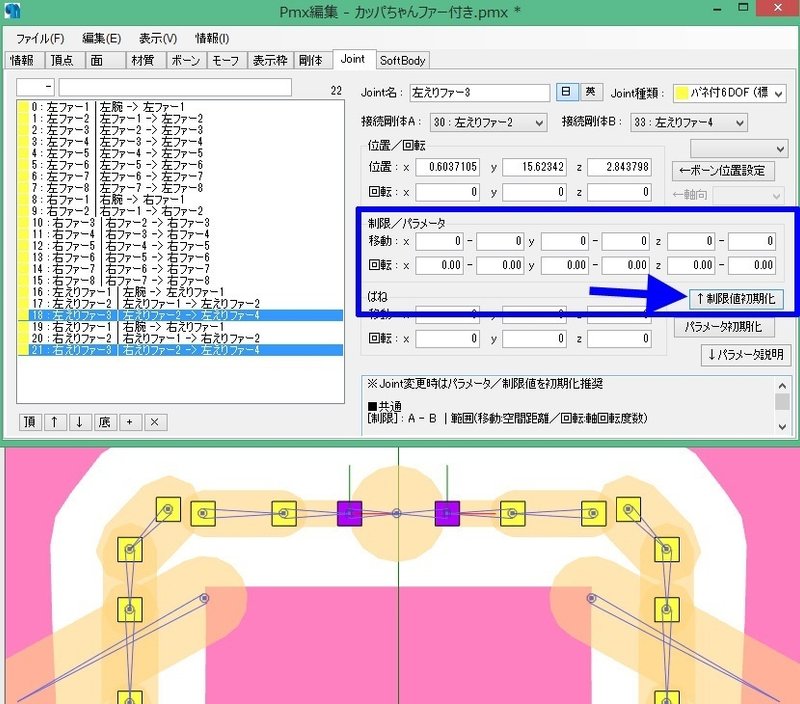Toggle the 英 English name button

(x=591, y=92)
